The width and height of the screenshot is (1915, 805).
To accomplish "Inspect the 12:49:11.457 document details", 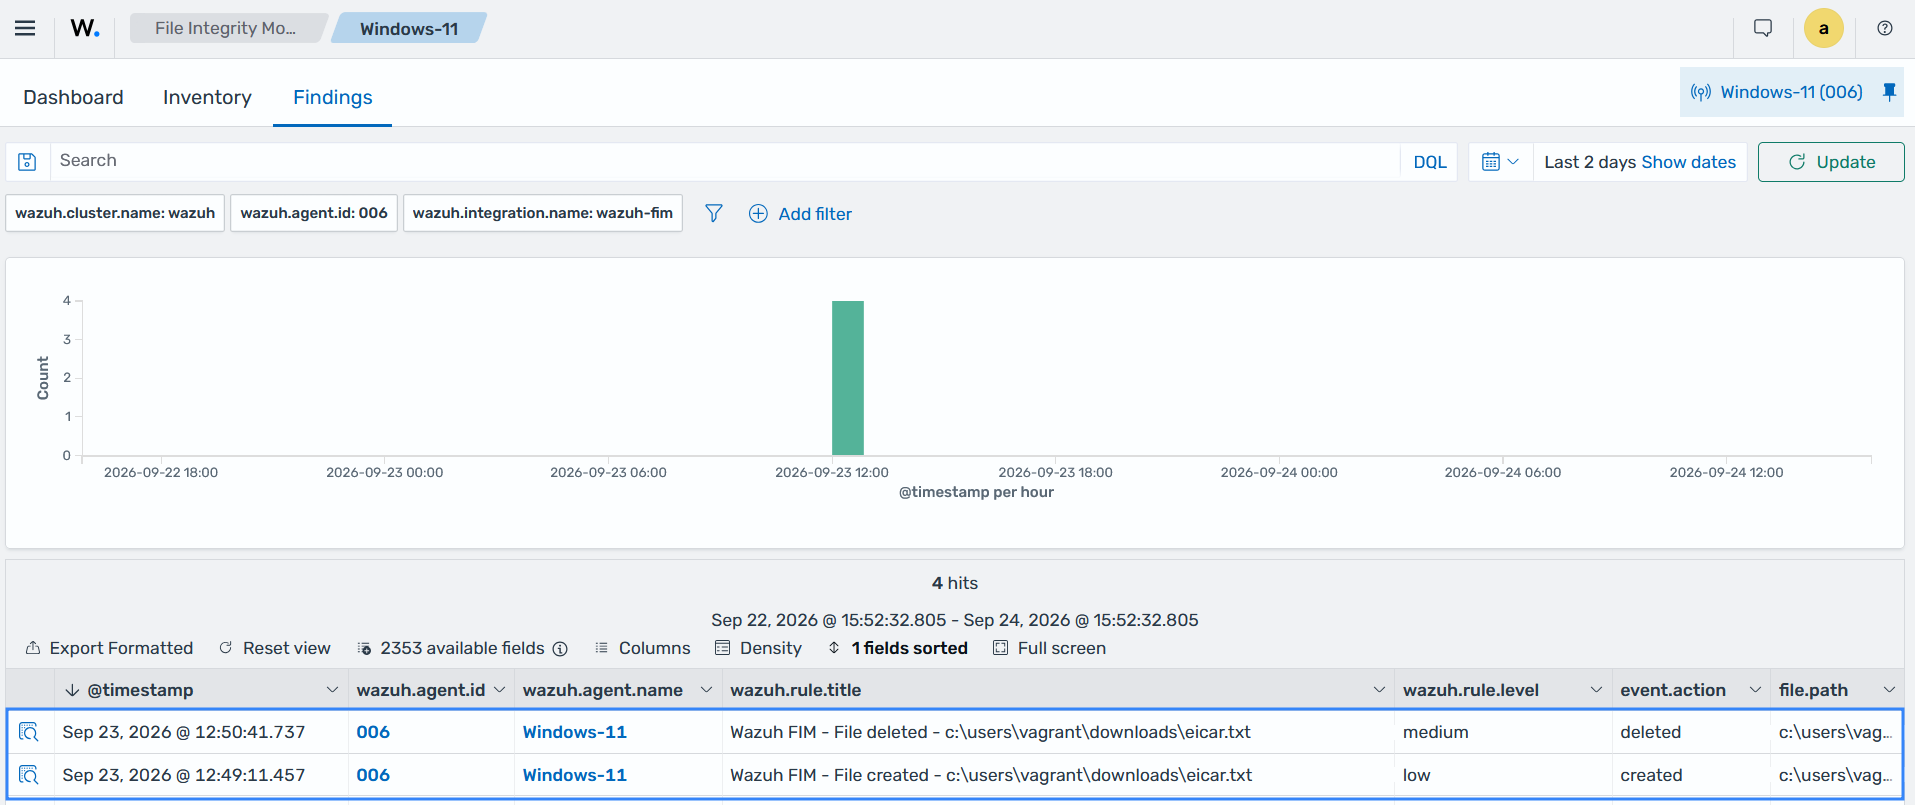I will [x=29, y=775].
